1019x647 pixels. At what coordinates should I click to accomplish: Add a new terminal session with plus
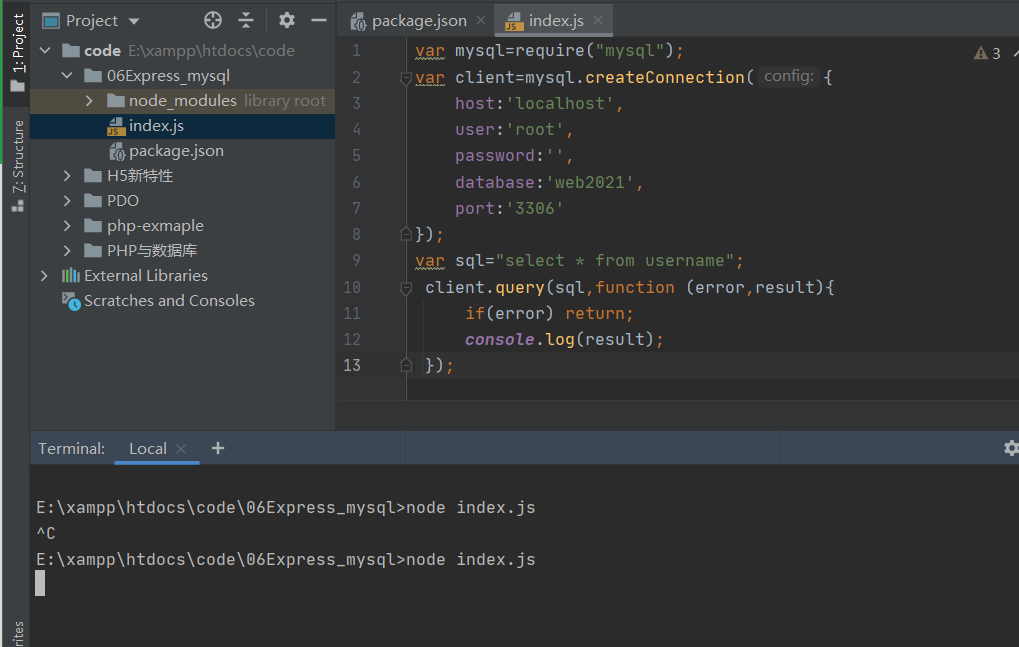218,448
